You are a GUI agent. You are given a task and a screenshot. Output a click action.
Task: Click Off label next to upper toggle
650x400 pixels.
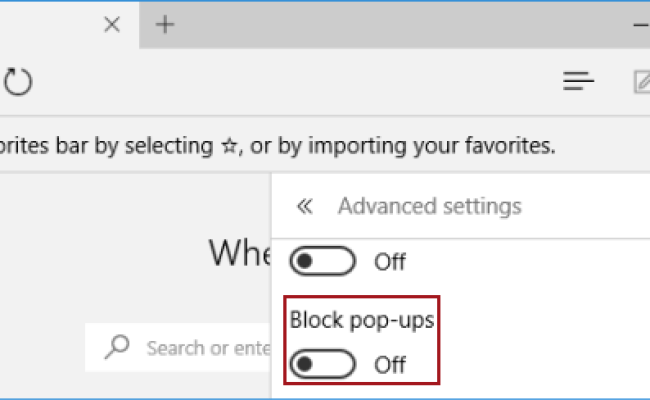(x=390, y=262)
